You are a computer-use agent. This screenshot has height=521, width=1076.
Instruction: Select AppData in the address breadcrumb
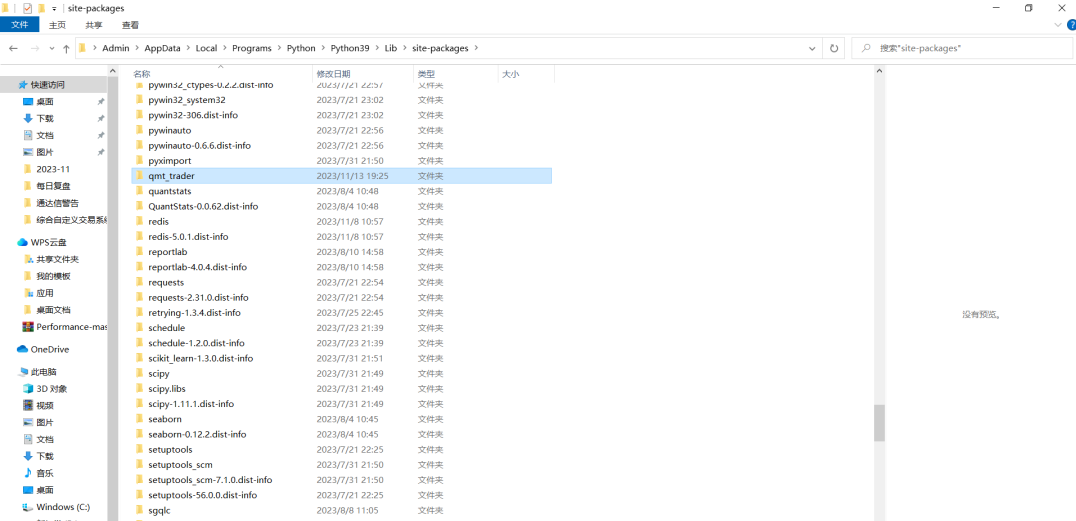point(162,49)
